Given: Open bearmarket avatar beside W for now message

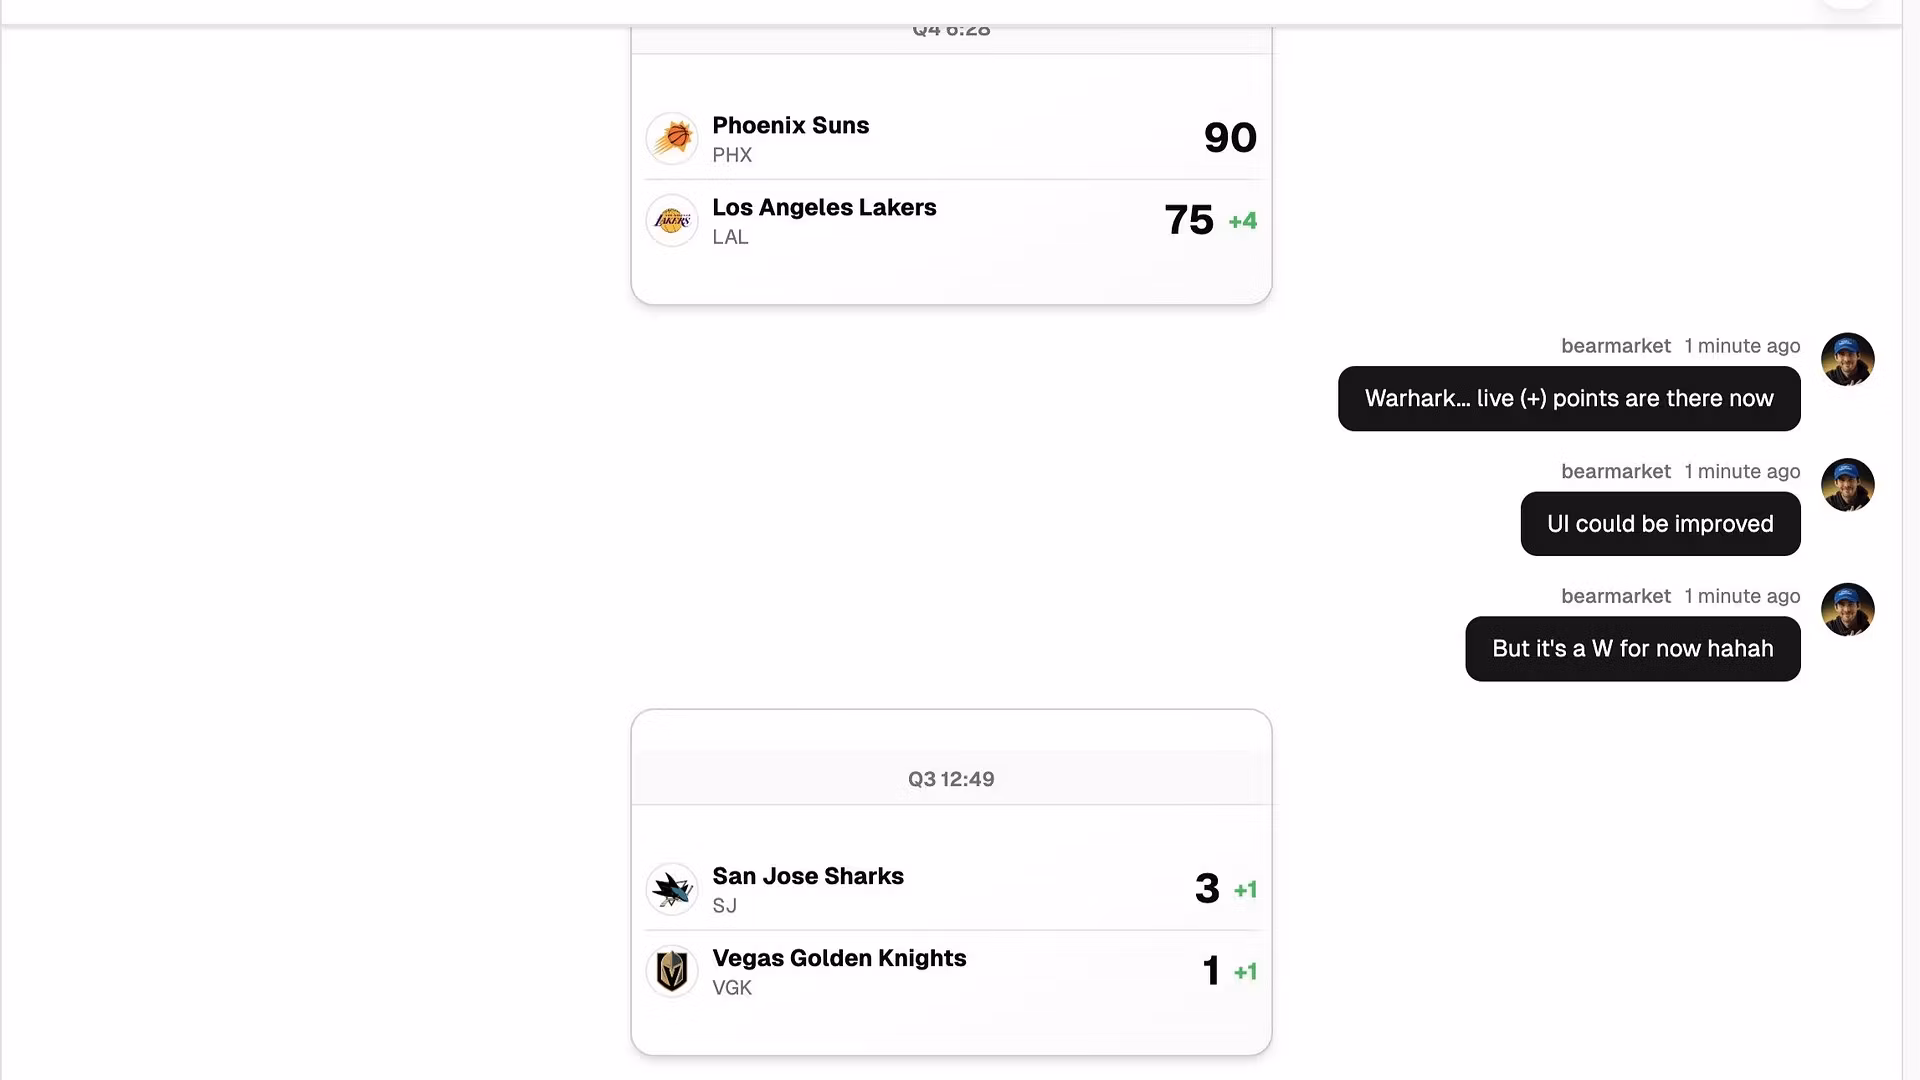Looking at the screenshot, I should (1847, 610).
